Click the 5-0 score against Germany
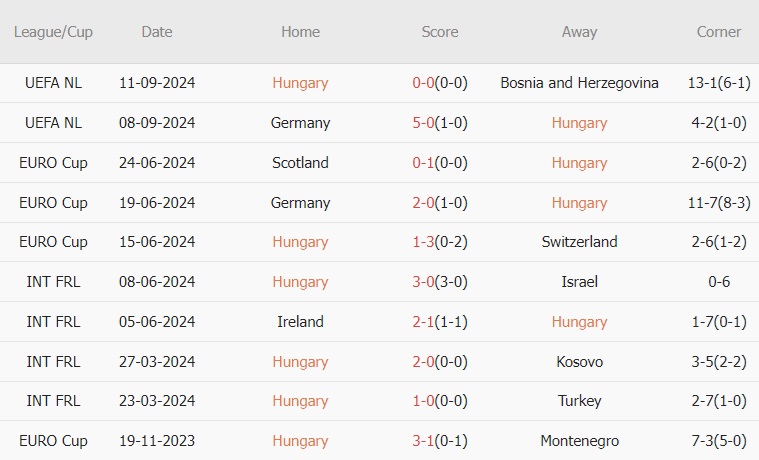Screen dimensions: 759x460 [422, 123]
